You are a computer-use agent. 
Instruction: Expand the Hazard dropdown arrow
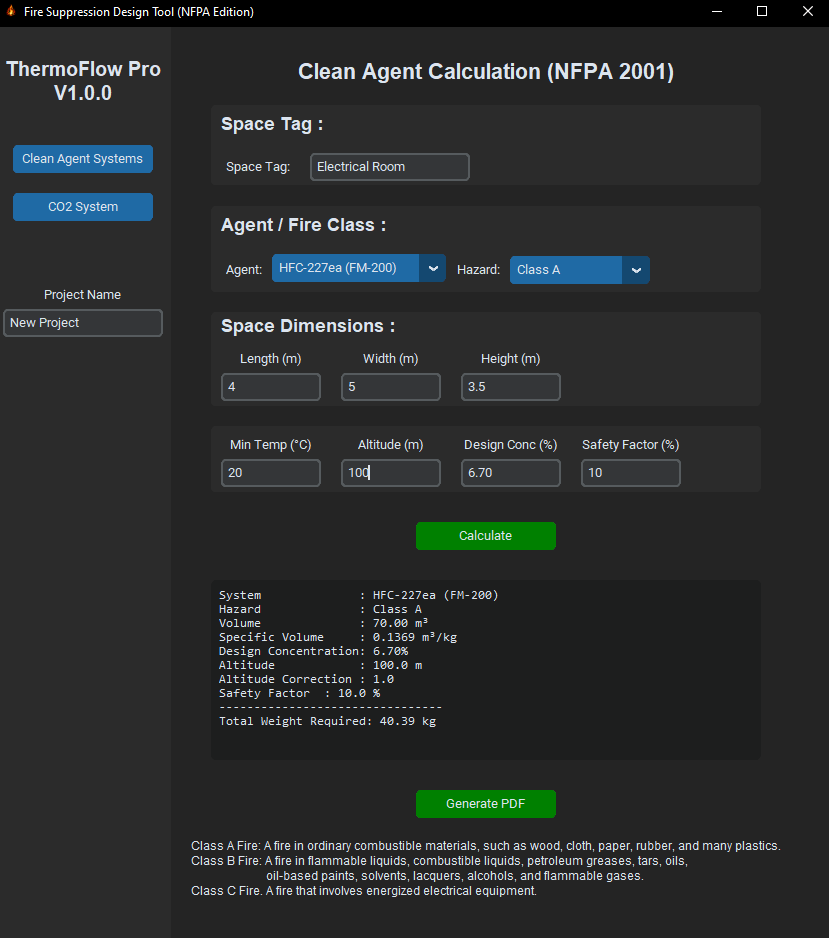point(636,270)
